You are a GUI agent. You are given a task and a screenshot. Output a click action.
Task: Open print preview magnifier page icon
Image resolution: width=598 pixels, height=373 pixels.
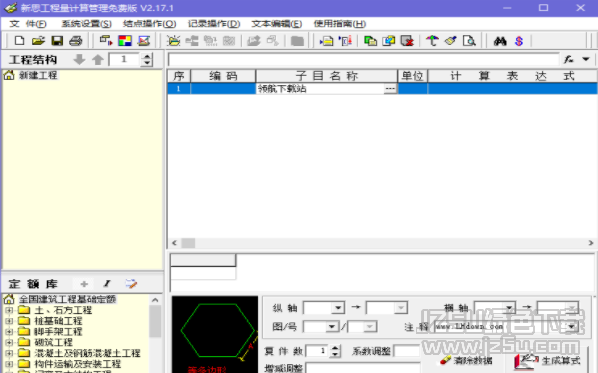click(x=469, y=41)
